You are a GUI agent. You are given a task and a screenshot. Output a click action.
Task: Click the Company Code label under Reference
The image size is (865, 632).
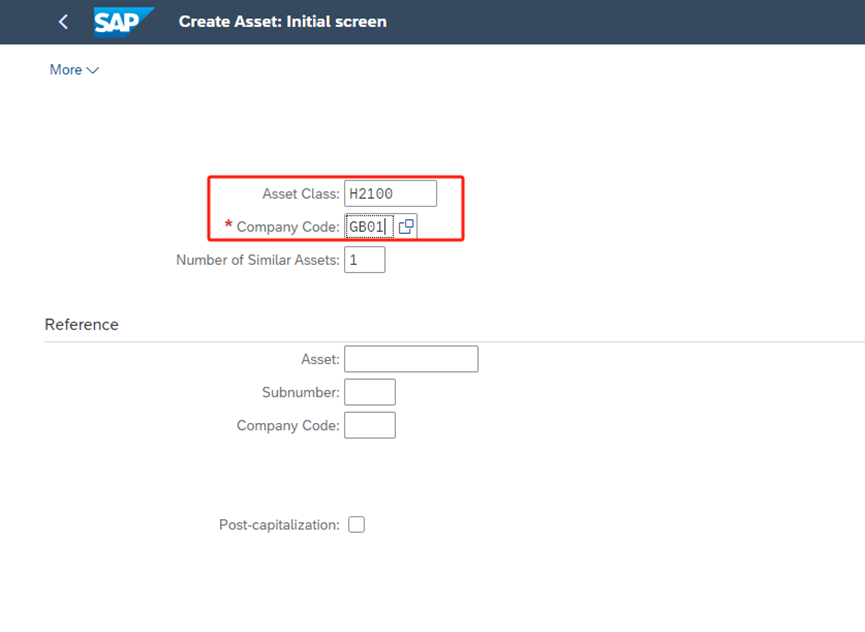(x=288, y=425)
